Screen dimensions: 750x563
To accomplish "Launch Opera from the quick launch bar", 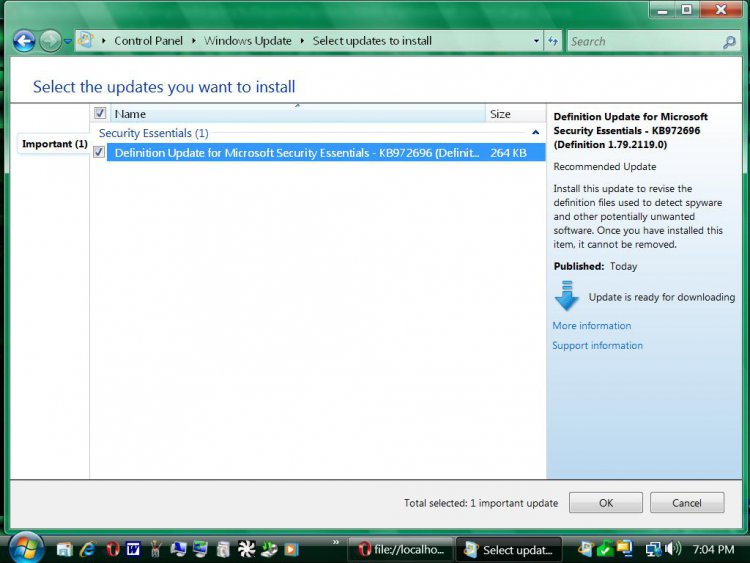I will pyautogui.click(x=112, y=549).
